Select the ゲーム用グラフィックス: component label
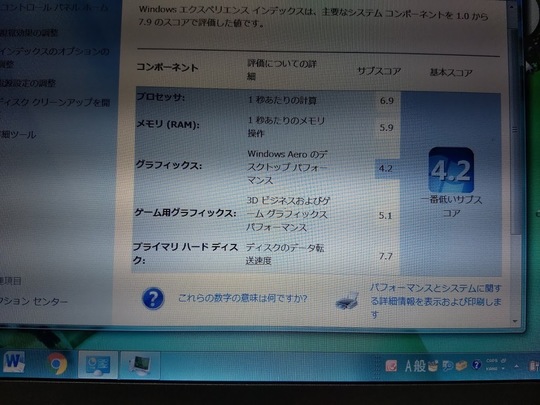This screenshot has height=405, width=540. coord(185,213)
